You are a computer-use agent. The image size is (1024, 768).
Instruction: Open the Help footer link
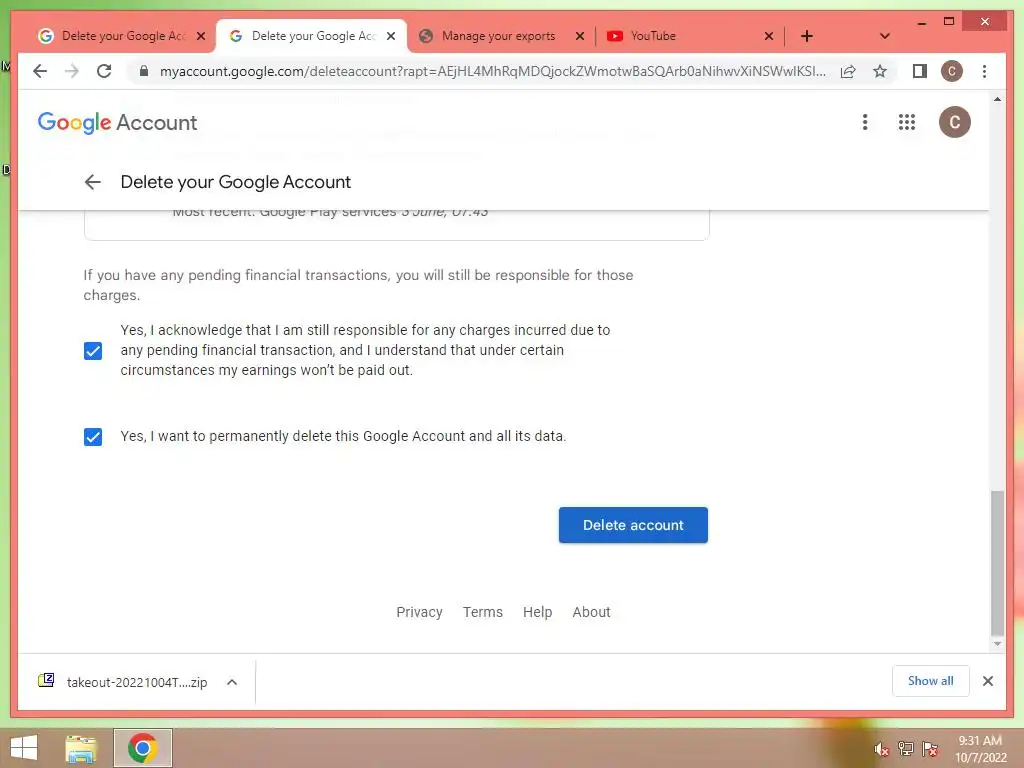[537, 612]
